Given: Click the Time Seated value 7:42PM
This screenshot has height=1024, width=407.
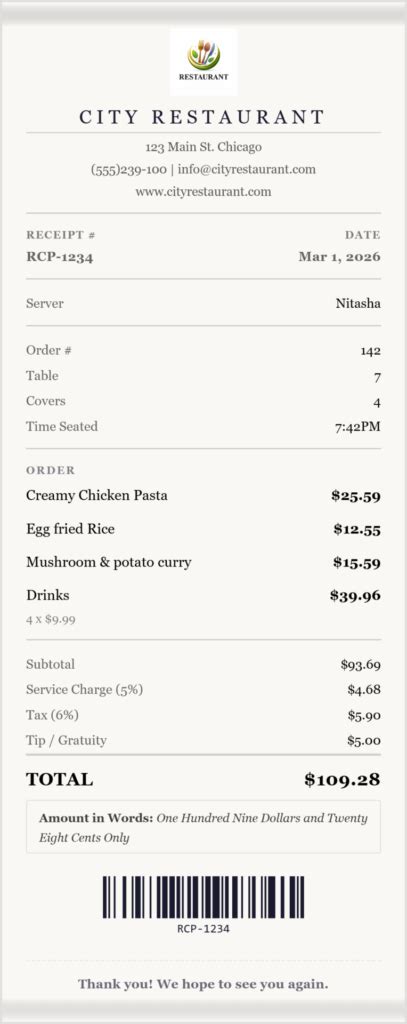Looking at the screenshot, I should tap(357, 427).
